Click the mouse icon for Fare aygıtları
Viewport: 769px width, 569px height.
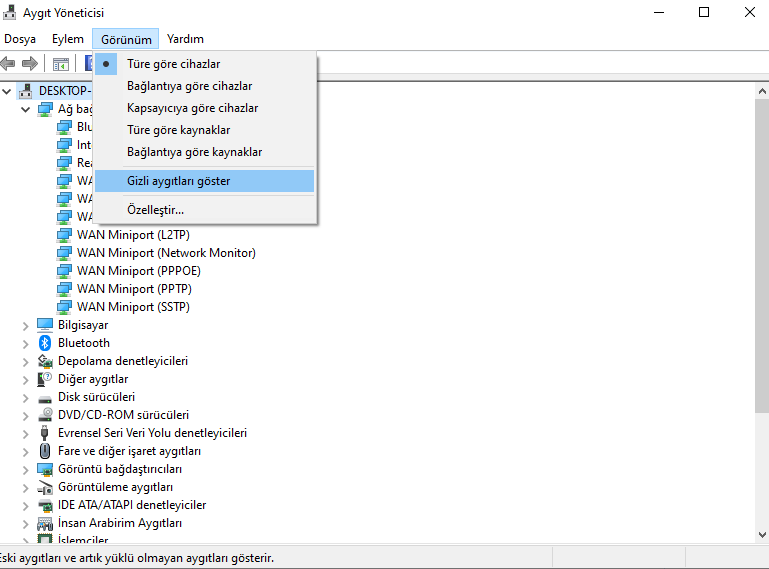tap(45, 451)
